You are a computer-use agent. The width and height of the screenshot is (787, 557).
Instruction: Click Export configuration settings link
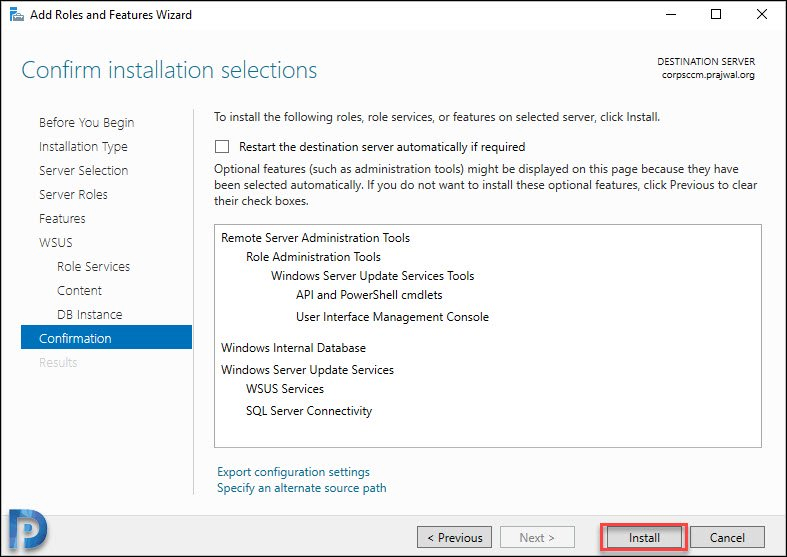293,472
